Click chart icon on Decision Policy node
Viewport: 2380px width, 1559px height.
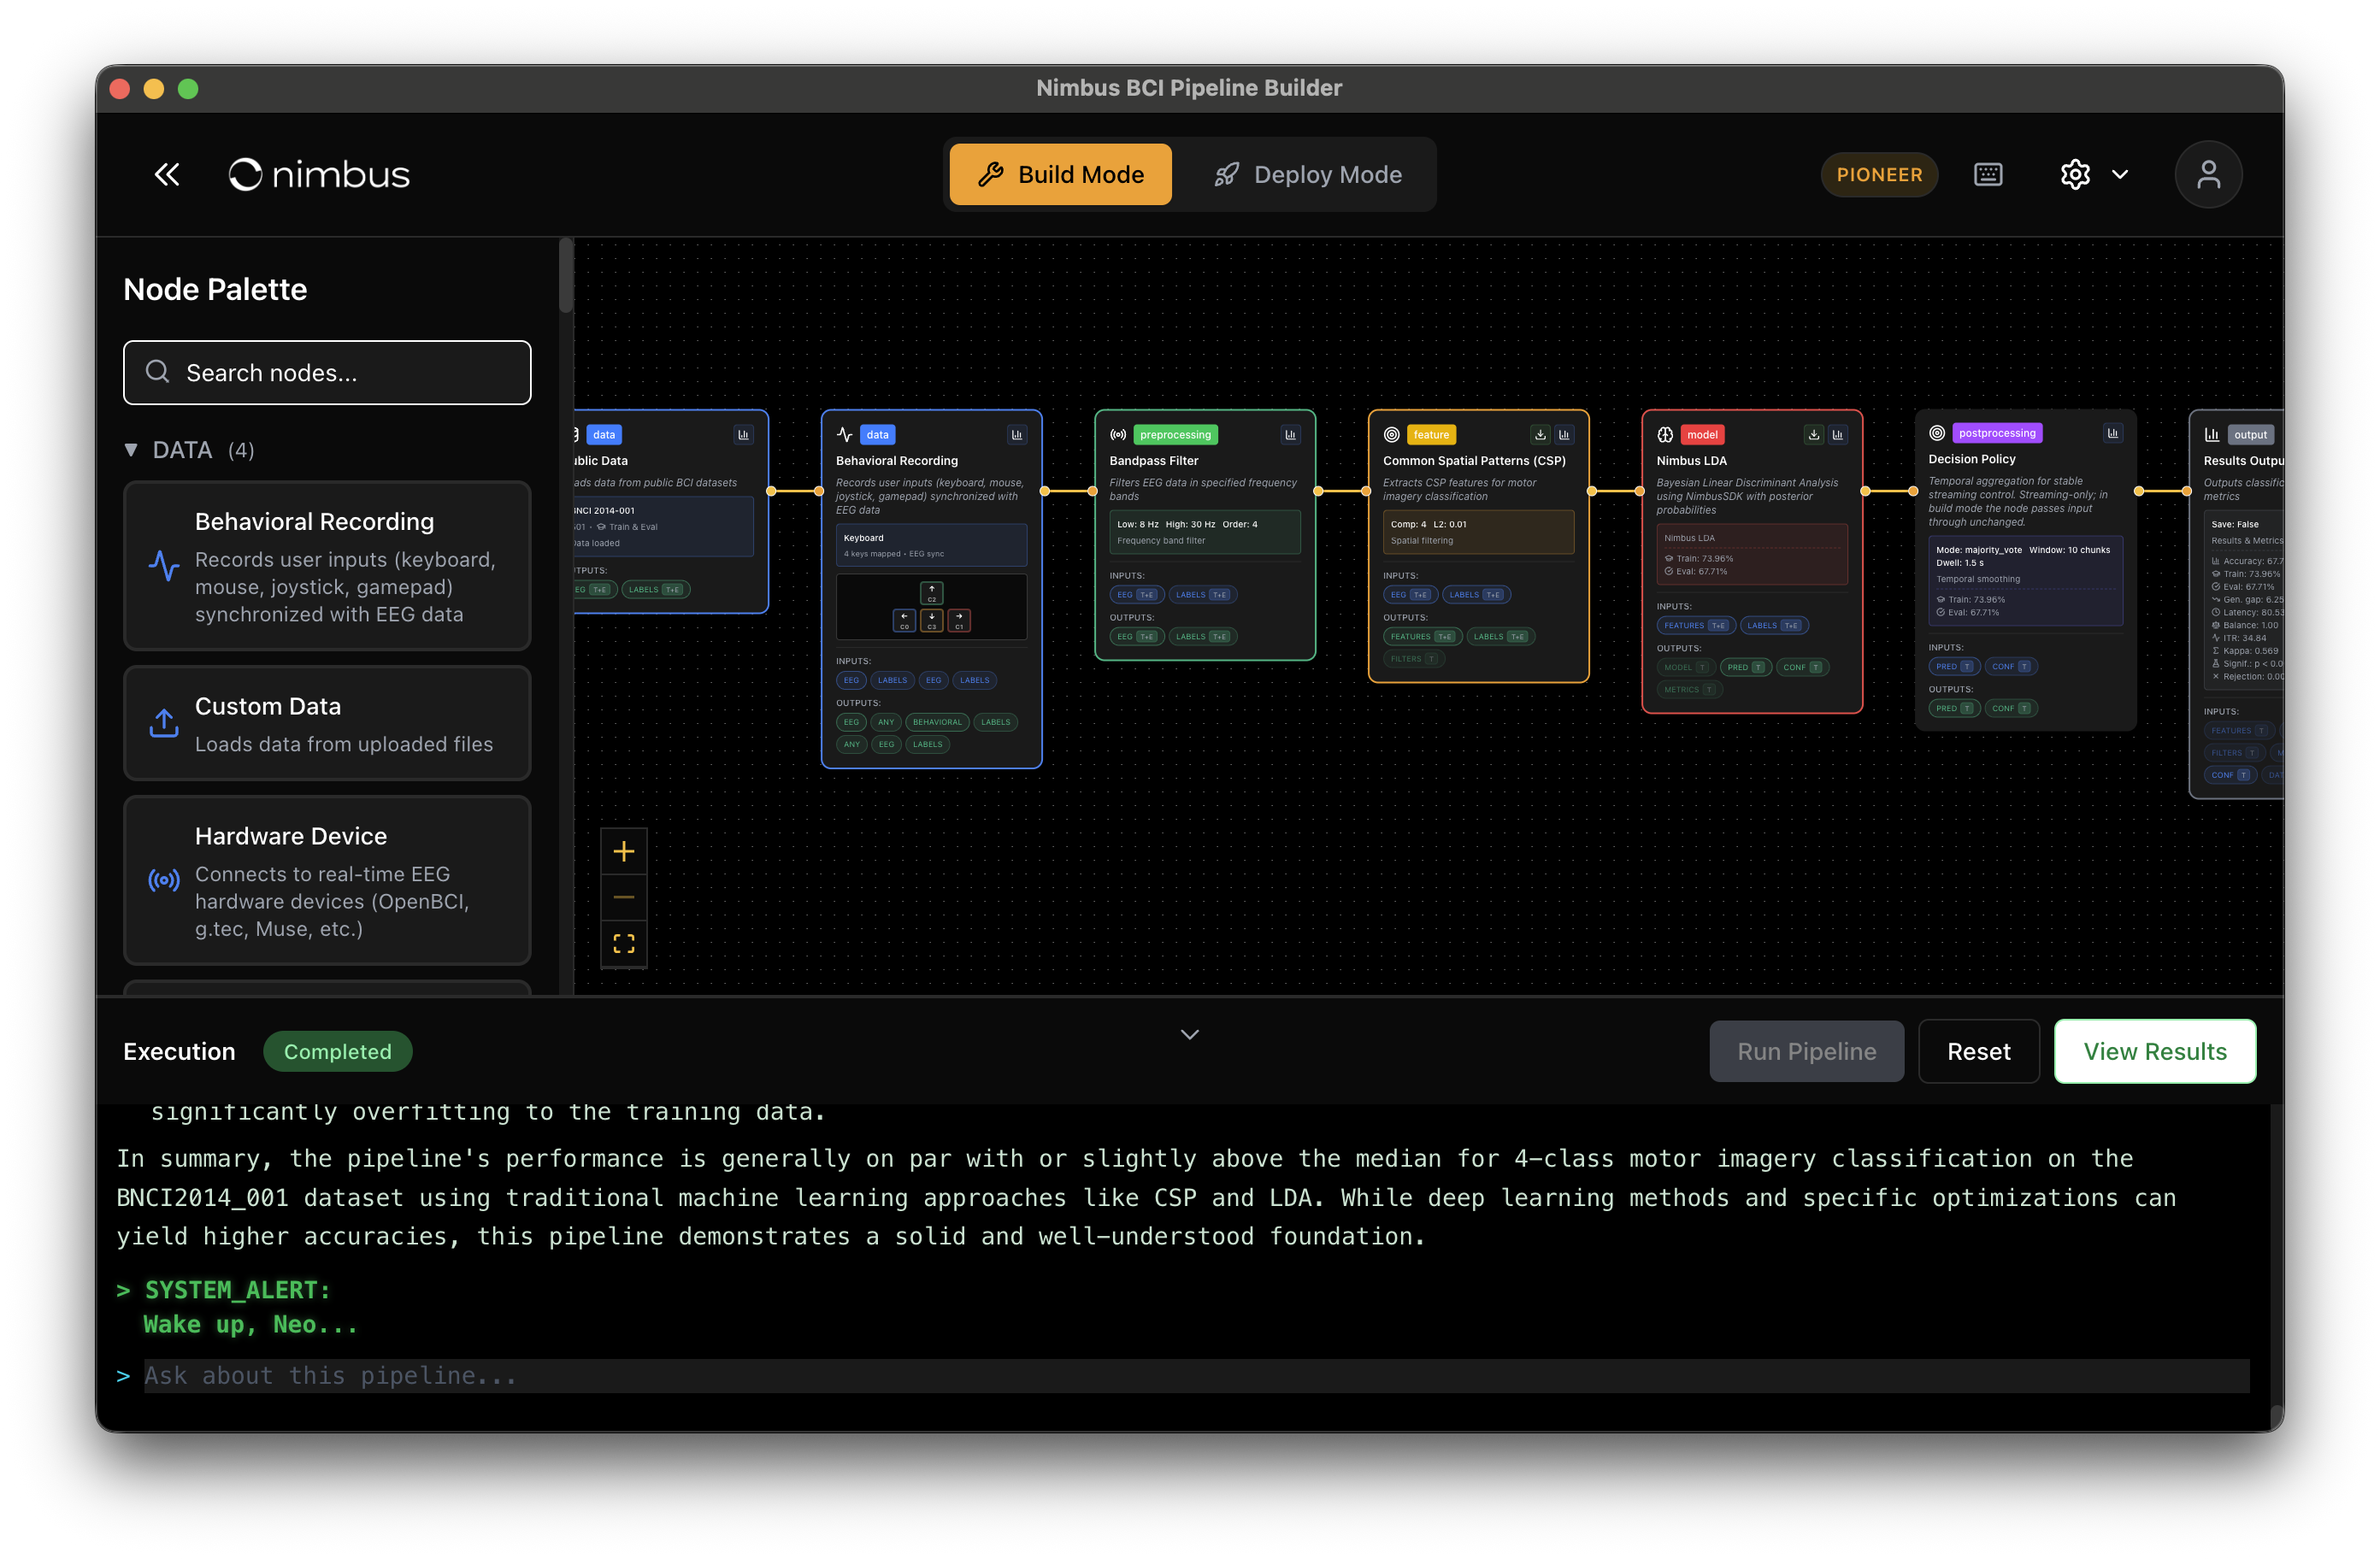(x=2112, y=433)
